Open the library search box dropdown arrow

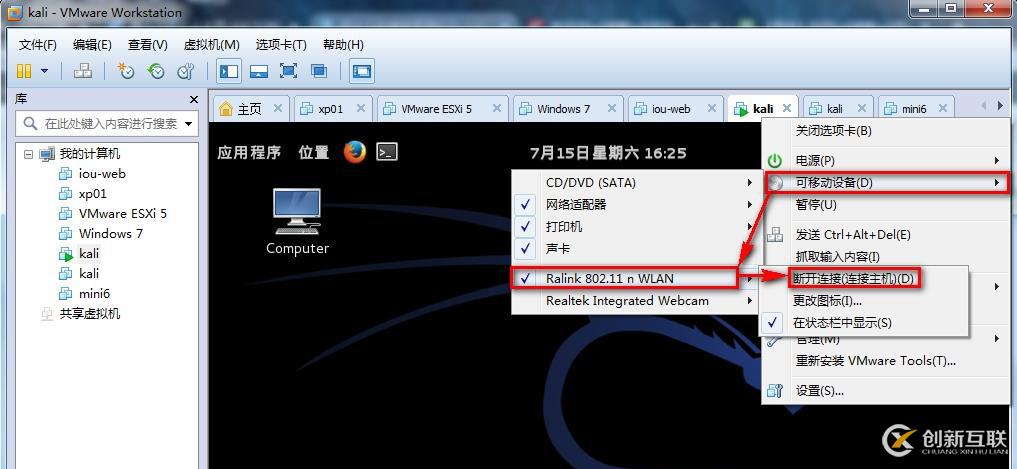189,123
